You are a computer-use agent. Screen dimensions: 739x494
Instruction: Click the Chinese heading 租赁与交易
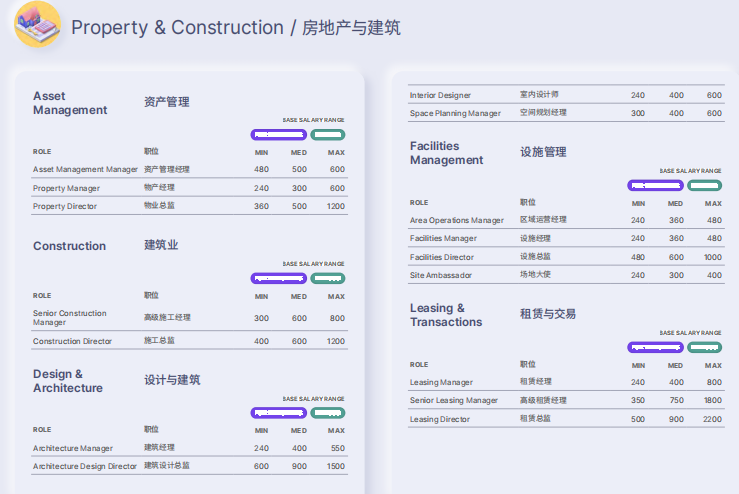coord(548,314)
